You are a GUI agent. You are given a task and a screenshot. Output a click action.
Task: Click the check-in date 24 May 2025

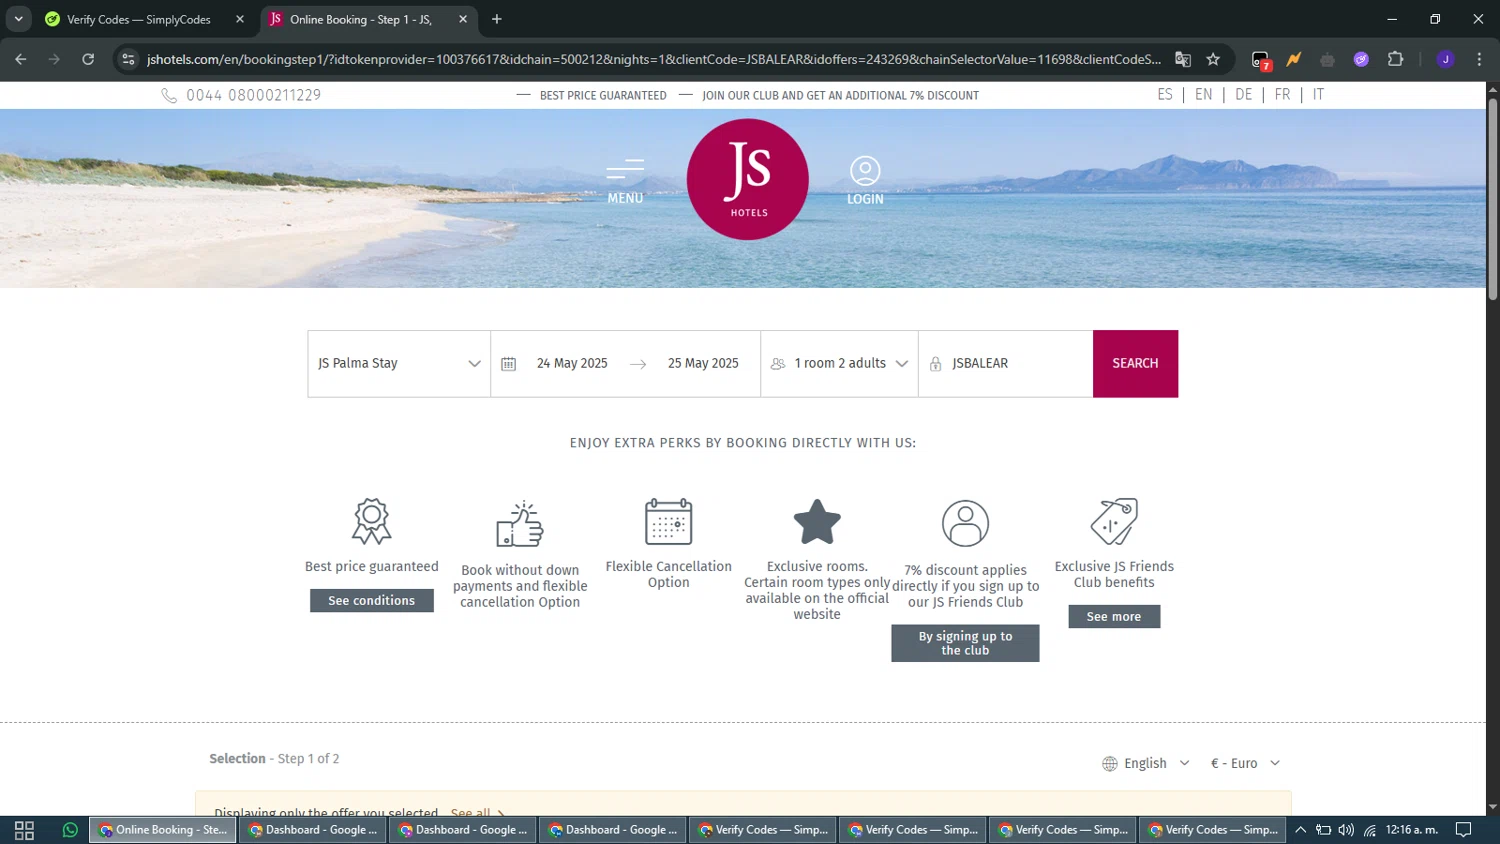point(572,364)
